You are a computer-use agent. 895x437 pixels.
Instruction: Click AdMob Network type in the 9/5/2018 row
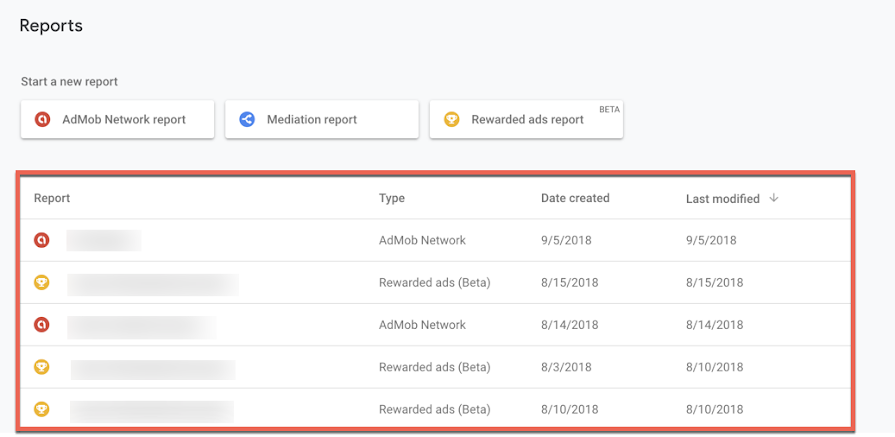click(x=422, y=240)
